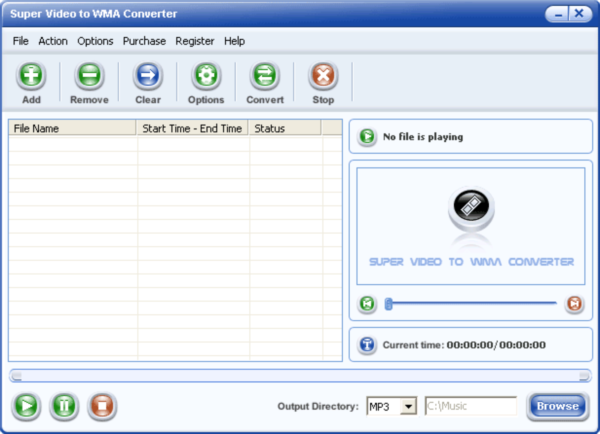Image resolution: width=600 pixels, height=434 pixels.
Task: Click the green Pause button at bottom
Action: 64,405
